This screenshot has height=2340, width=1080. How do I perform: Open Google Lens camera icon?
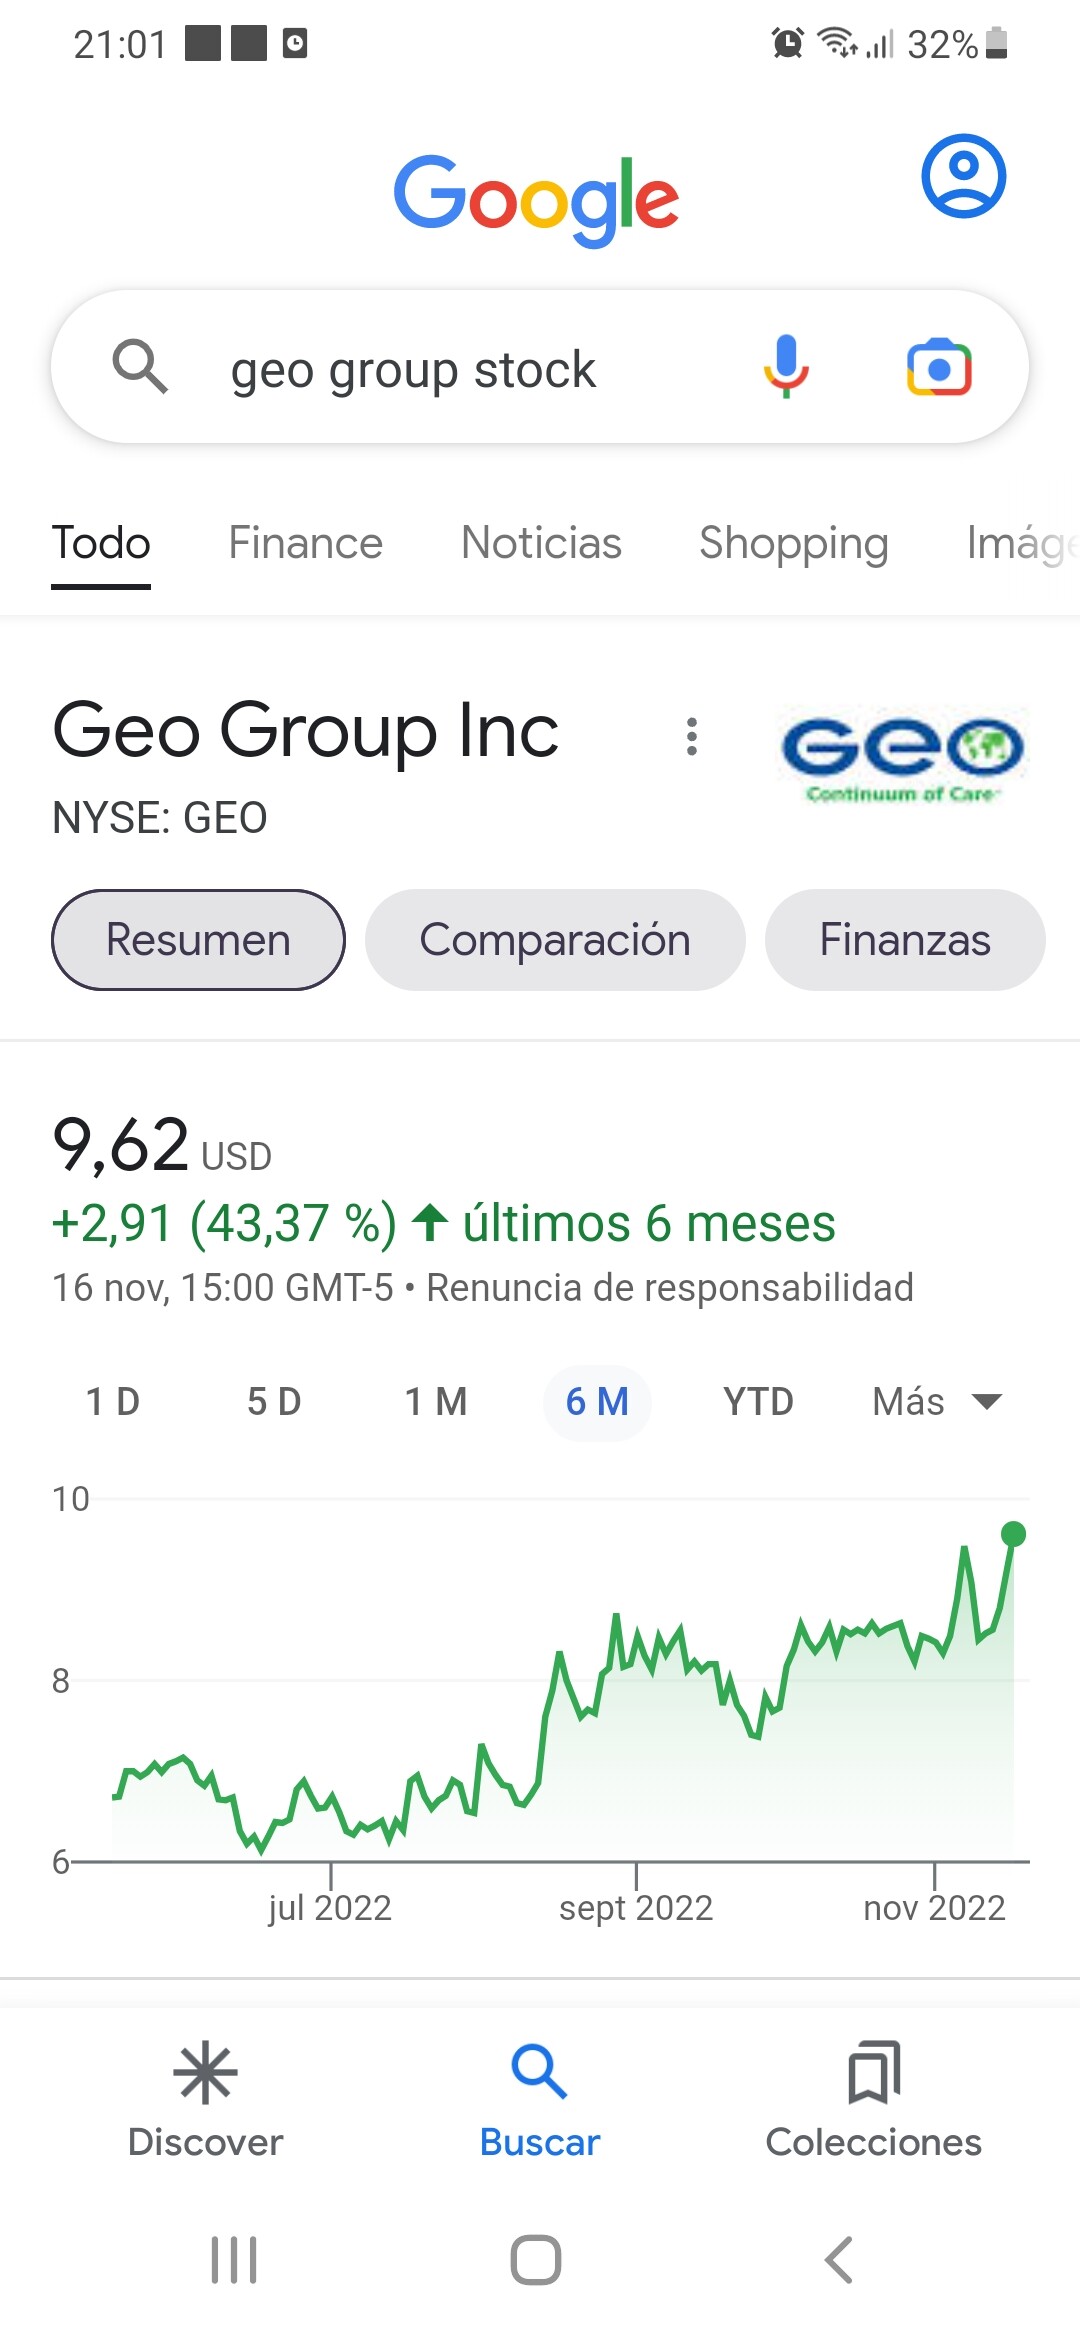(939, 368)
